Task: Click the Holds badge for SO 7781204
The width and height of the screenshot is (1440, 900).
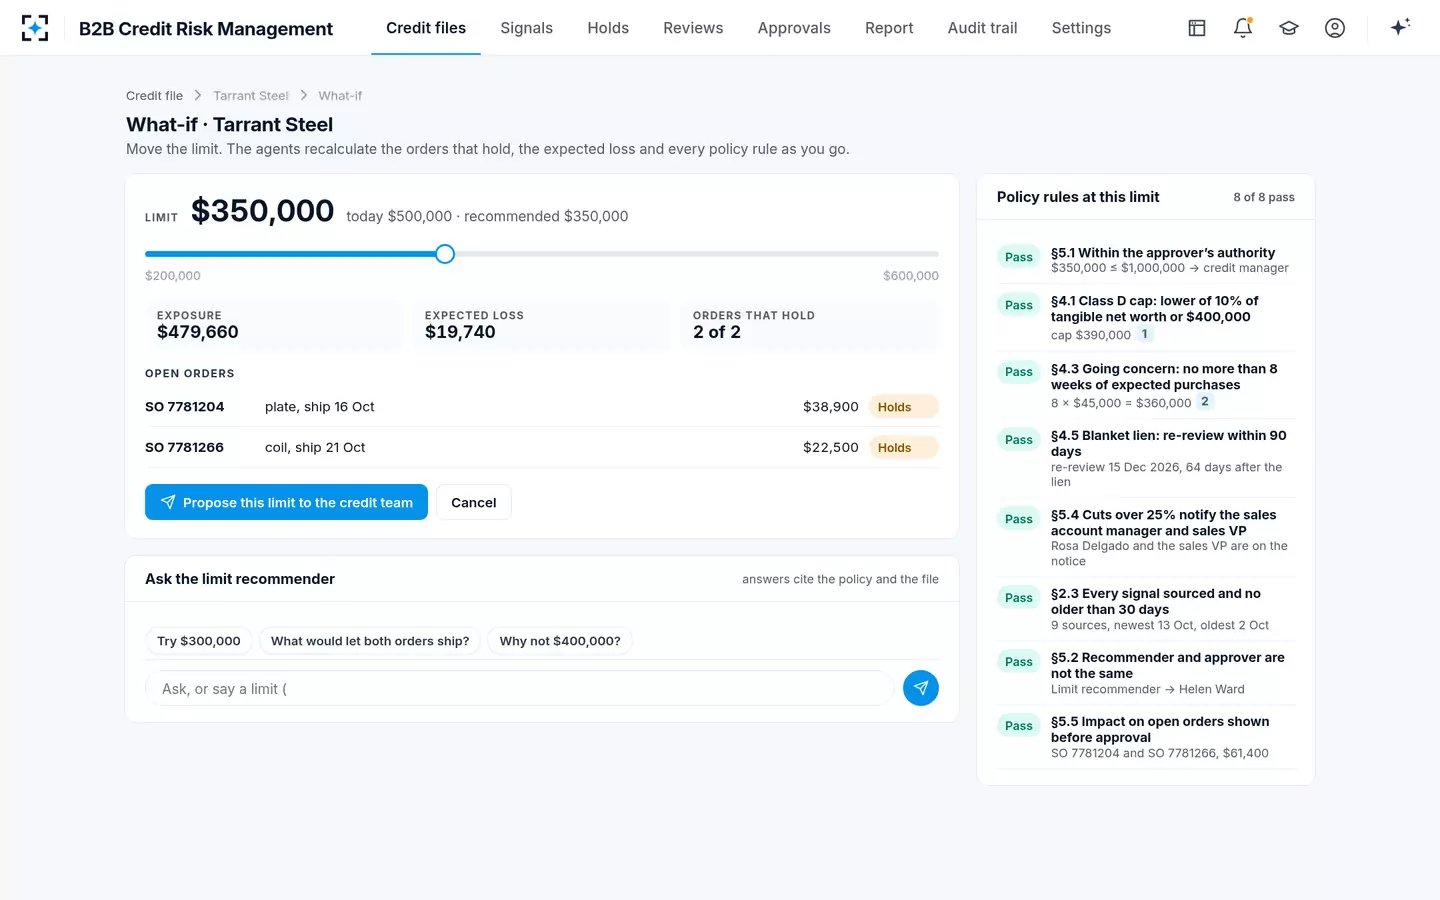Action: (903, 407)
